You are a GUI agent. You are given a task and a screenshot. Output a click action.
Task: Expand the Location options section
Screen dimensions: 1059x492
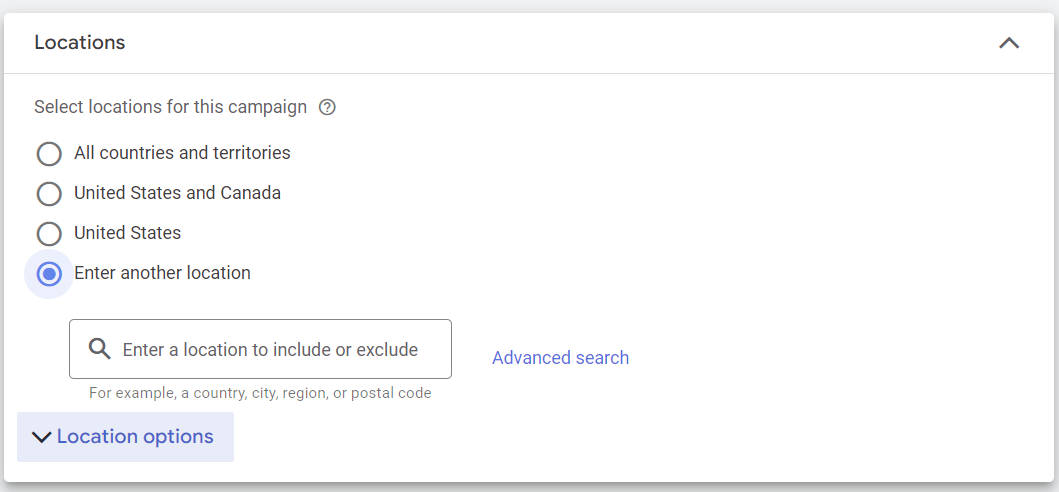[125, 437]
